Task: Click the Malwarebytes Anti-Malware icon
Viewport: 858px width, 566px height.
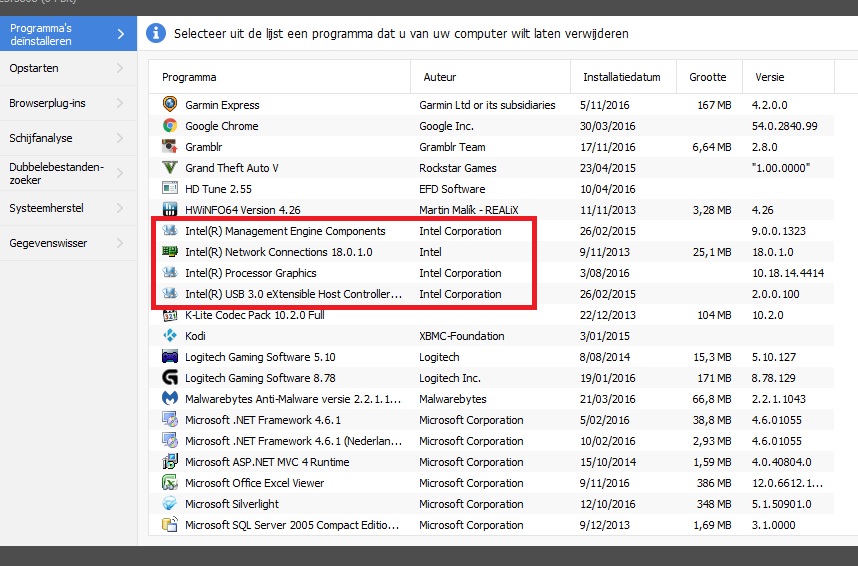Action: pyautogui.click(x=170, y=399)
